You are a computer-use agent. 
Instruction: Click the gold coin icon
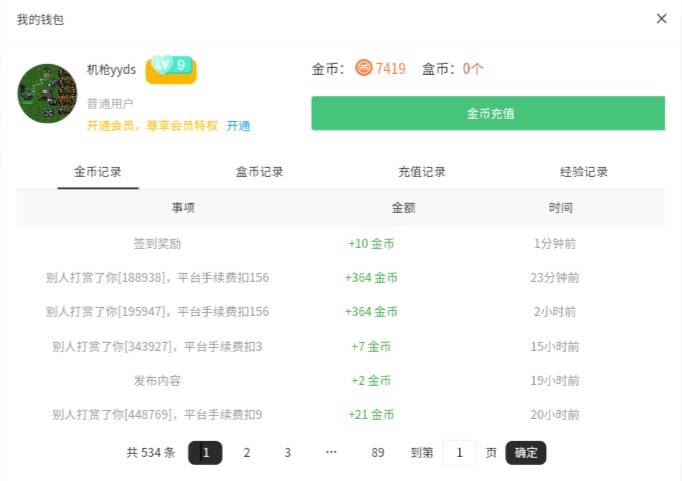[364, 68]
